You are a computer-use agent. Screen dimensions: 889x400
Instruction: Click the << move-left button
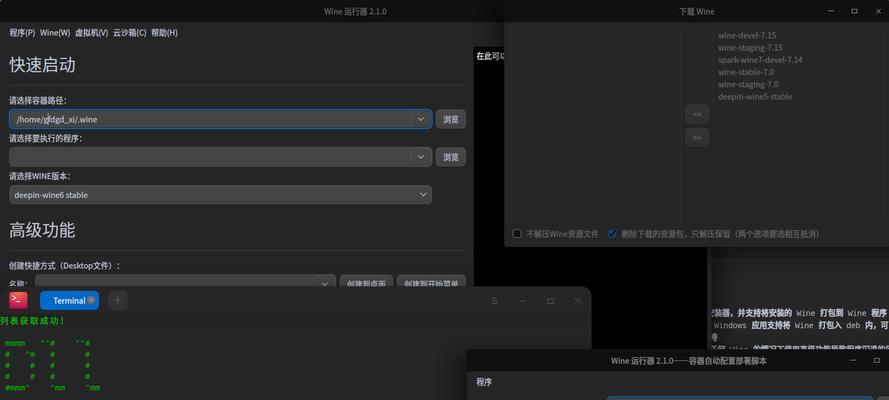click(697, 114)
